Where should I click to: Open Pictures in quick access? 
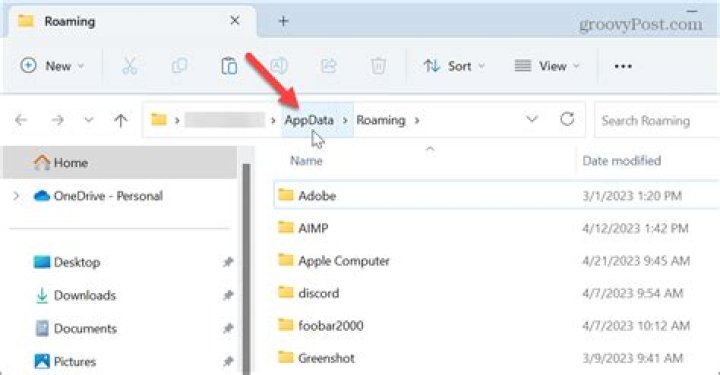(65, 361)
